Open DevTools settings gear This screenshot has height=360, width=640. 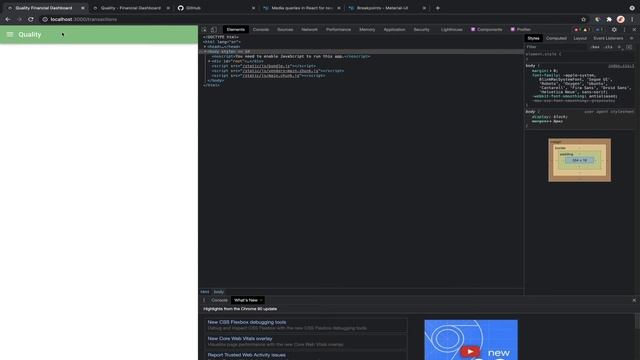coord(614,29)
